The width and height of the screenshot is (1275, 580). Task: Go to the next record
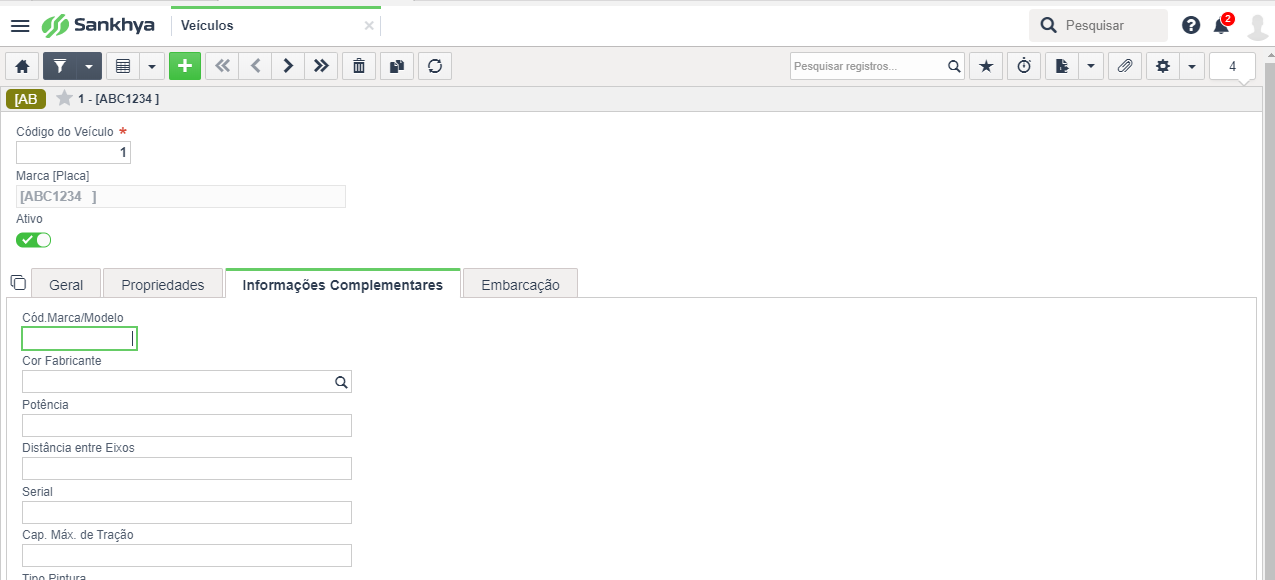(x=288, y=66)
